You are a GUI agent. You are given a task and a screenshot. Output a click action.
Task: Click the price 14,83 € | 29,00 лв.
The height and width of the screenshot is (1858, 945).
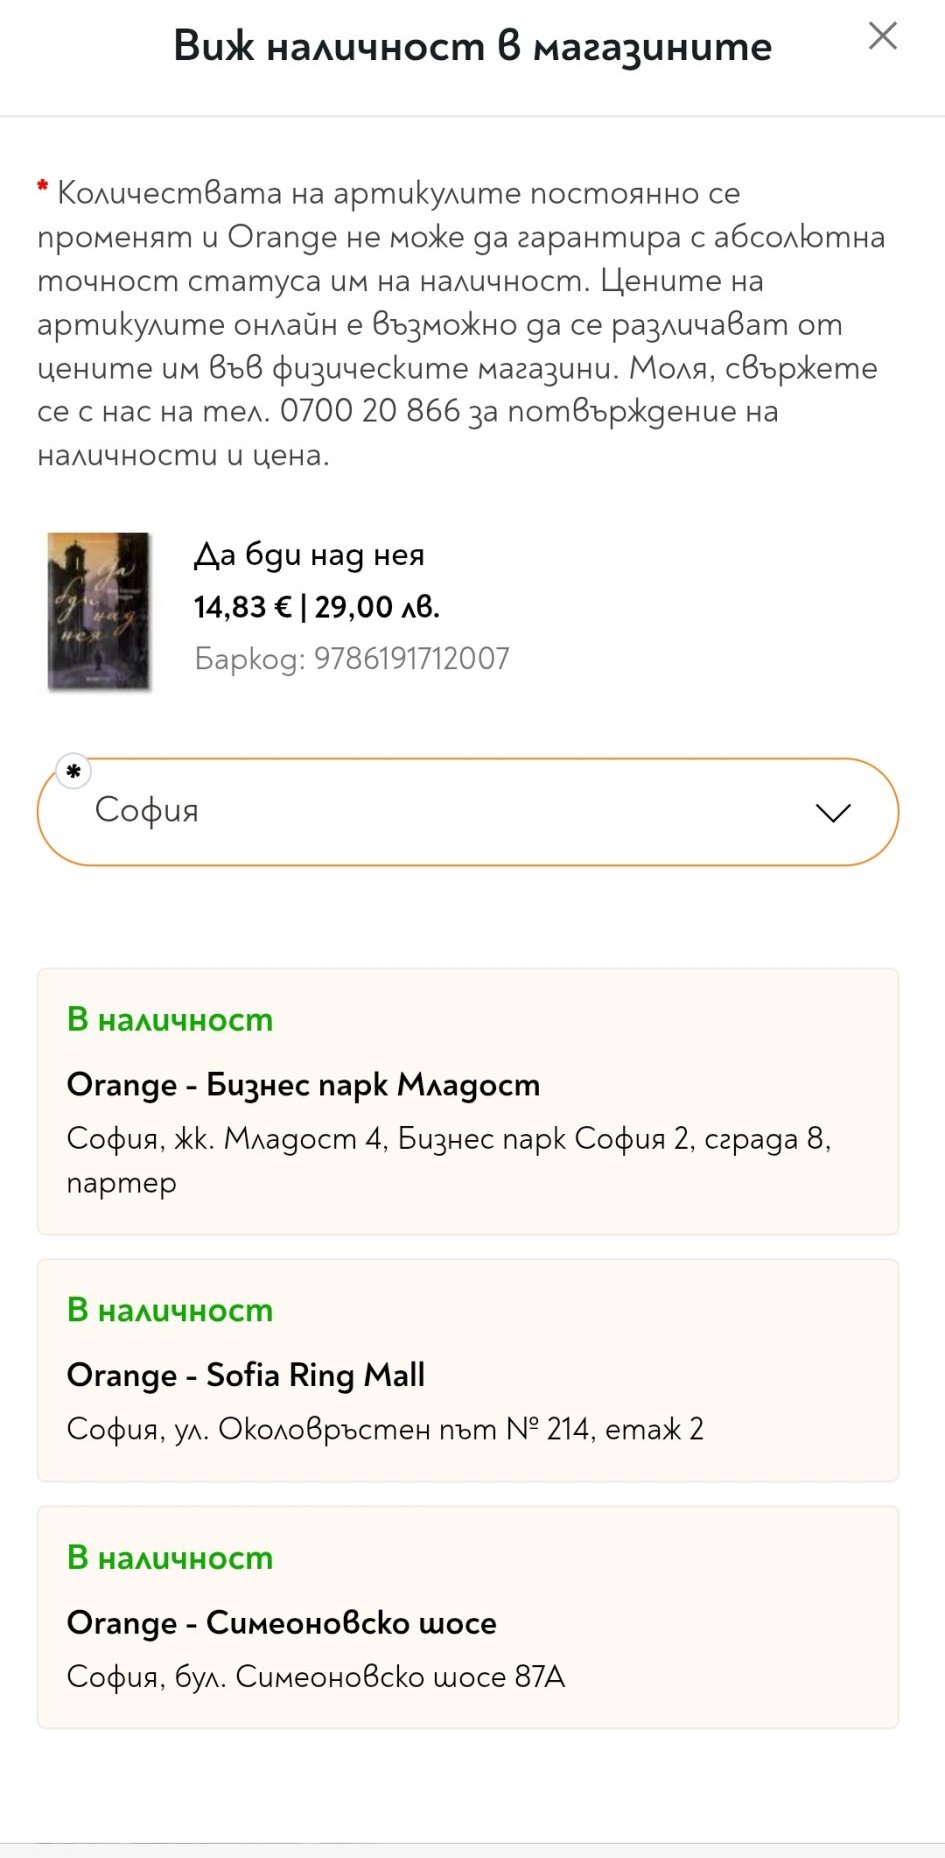(316, 607)
